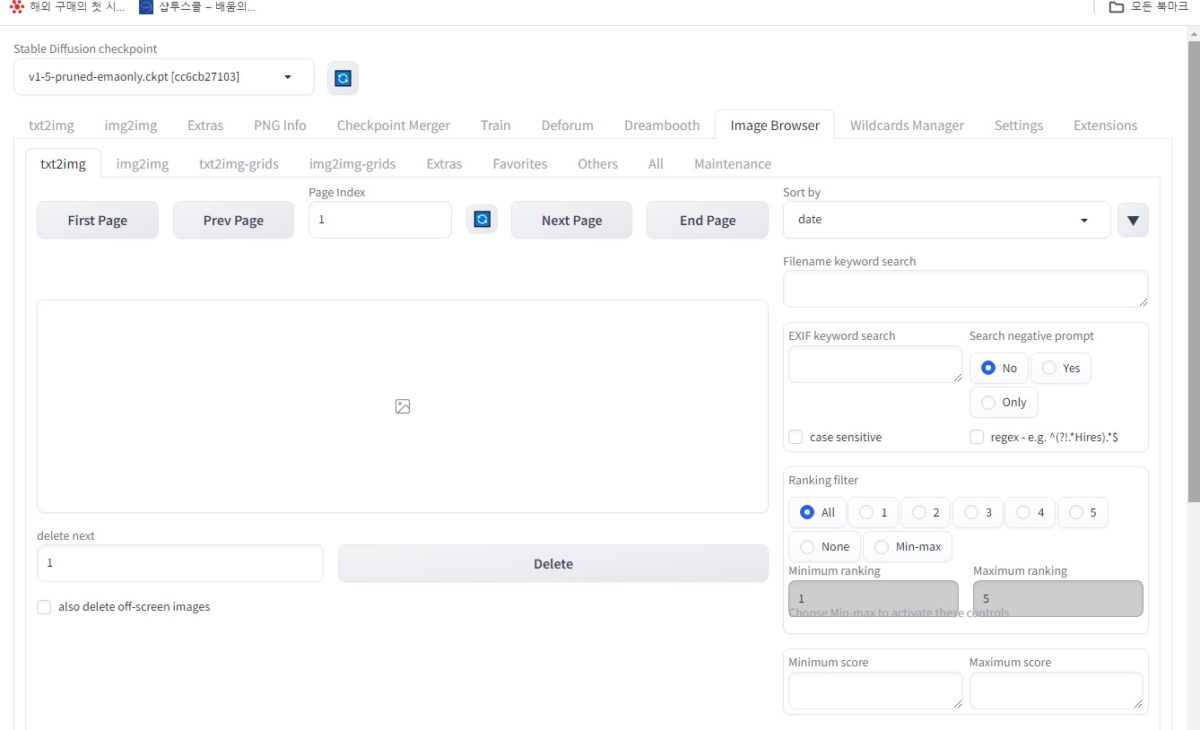The height and width of the screenshot is (730, 1200).
Task: Click the Page Index input field
Action: point(380,220)
